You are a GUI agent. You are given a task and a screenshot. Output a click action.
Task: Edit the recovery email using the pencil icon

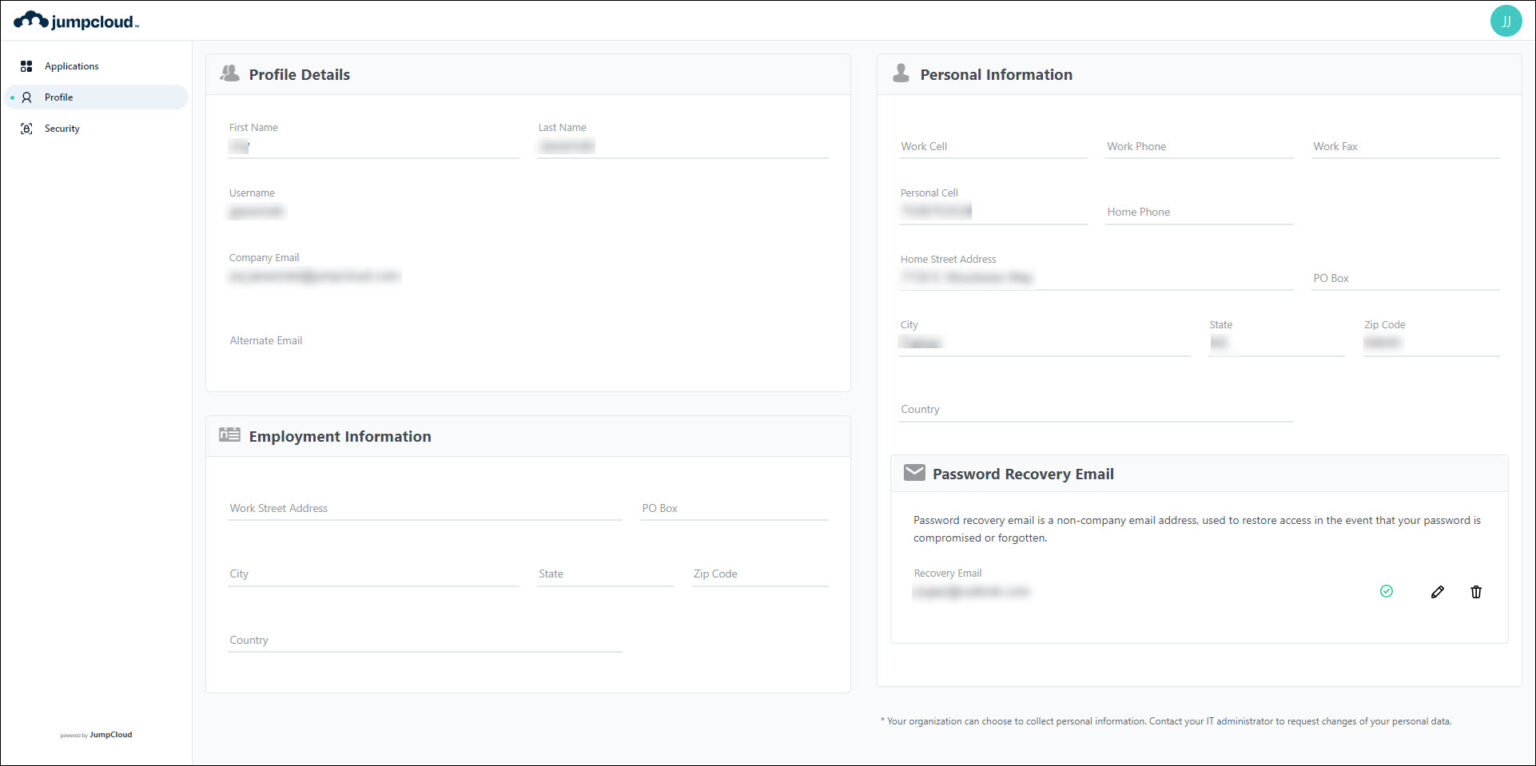[x=1437, y=592]
